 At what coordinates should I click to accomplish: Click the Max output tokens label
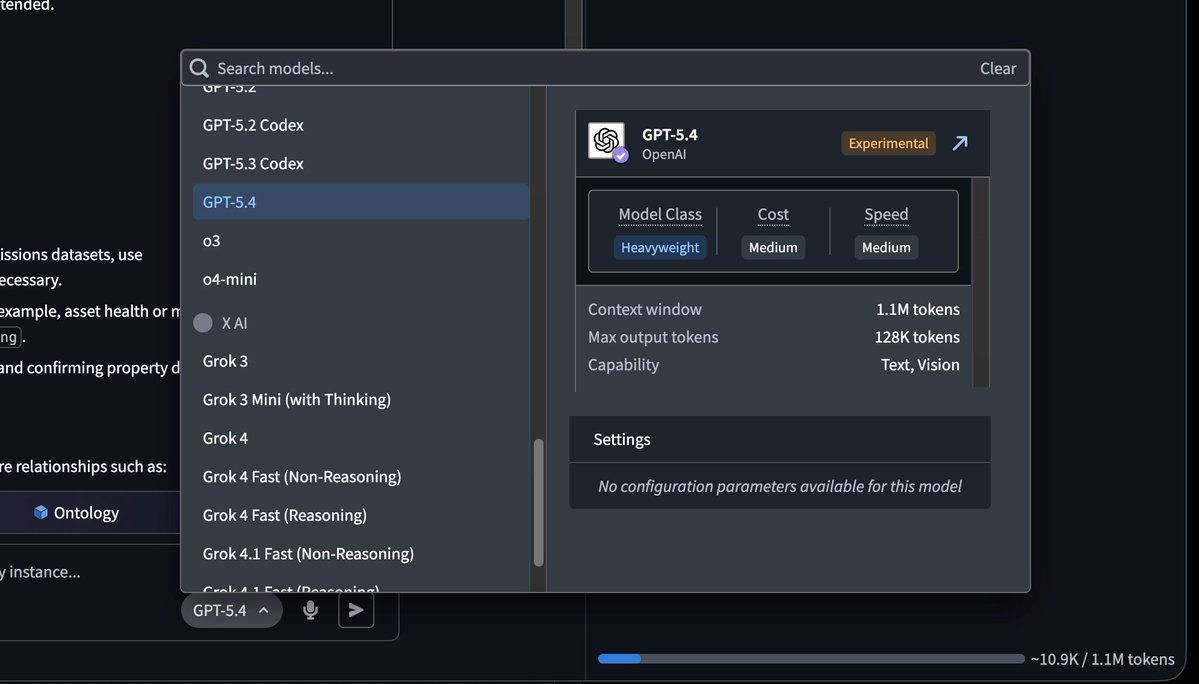tap(652, 337)
